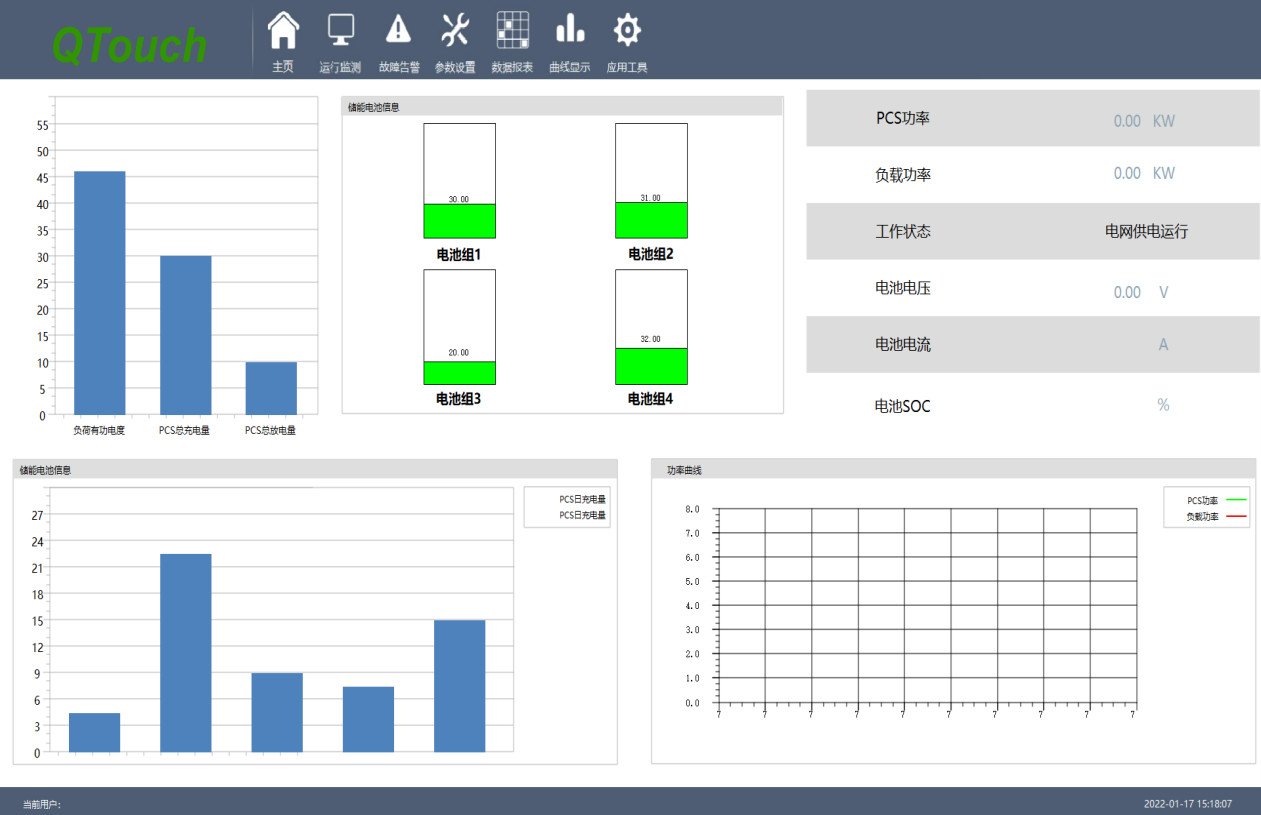Open 应用工具 gear icon
Screen dimensions: 1261x815
[x=627, y=31]
